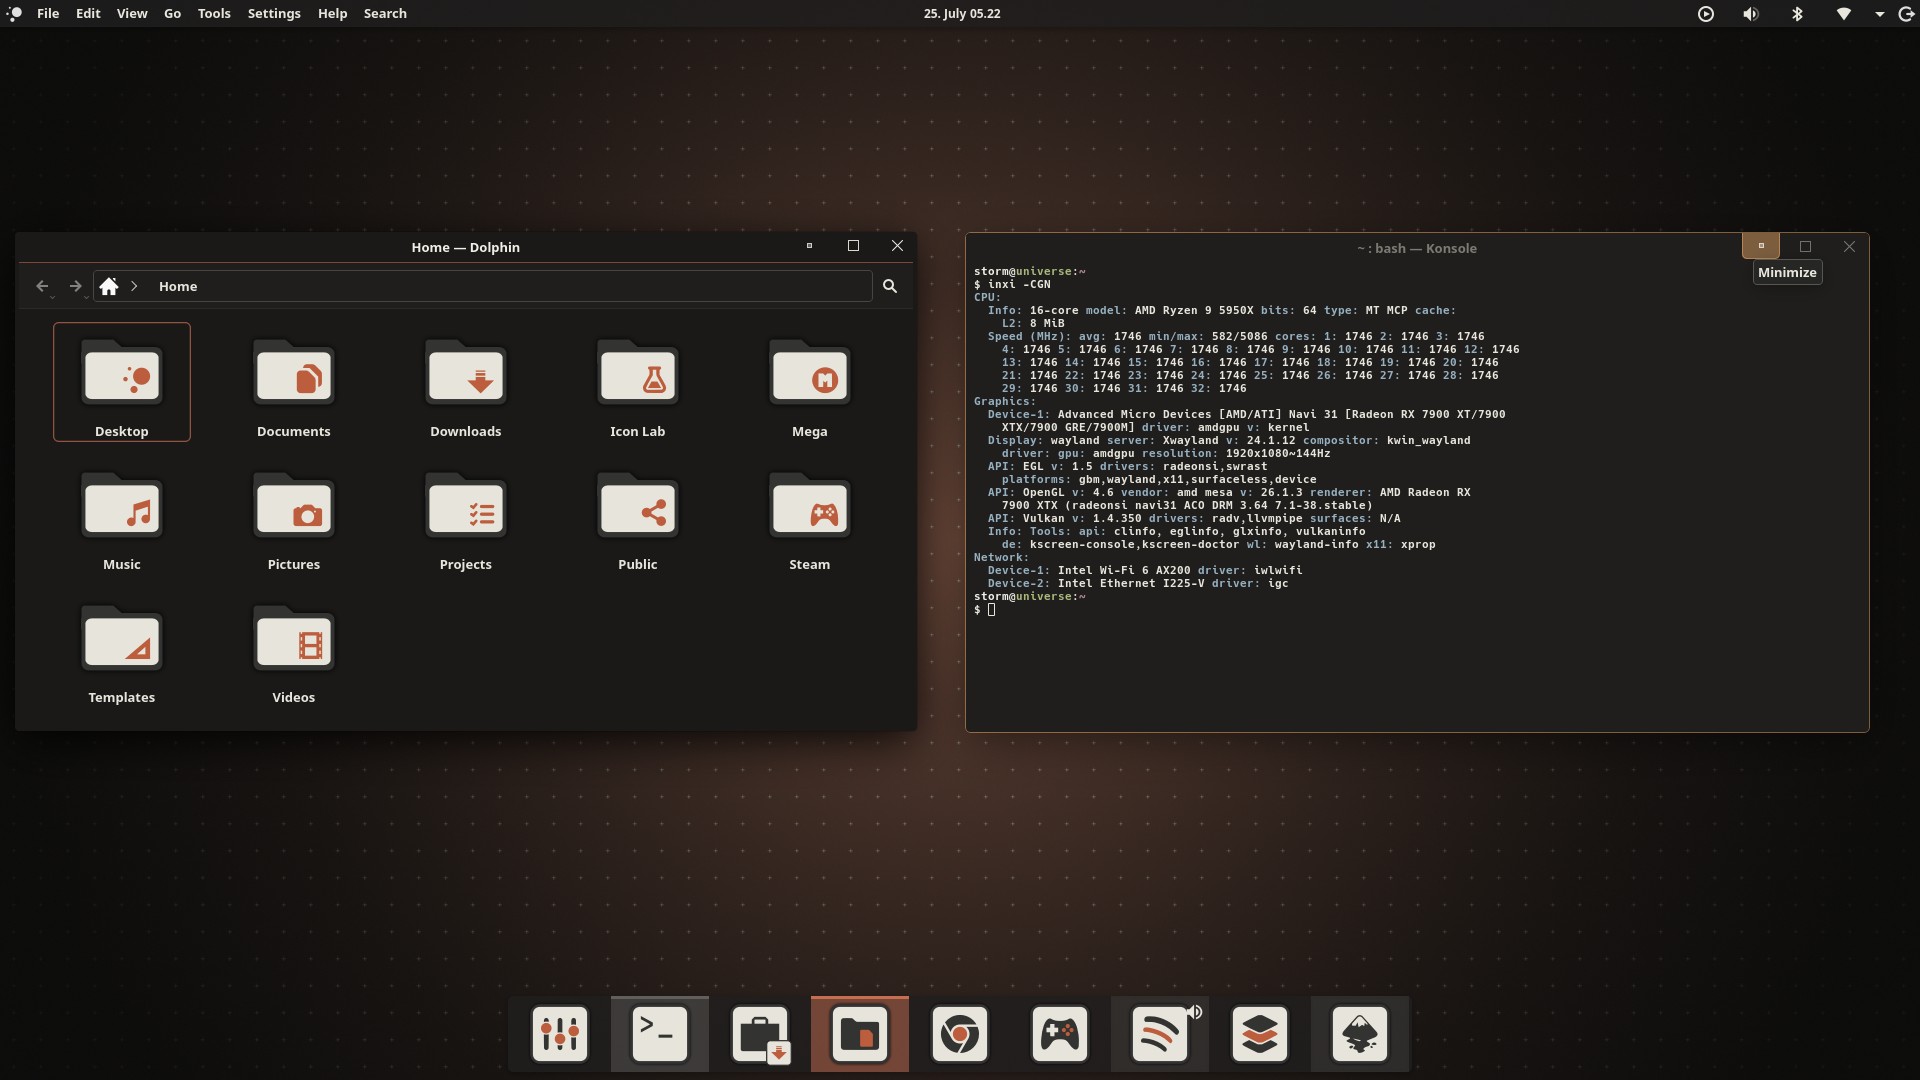Click the file manager icon in dock
Image resolution: width=1920 pixels, height=1080 pixels.
pos(860,1034)
